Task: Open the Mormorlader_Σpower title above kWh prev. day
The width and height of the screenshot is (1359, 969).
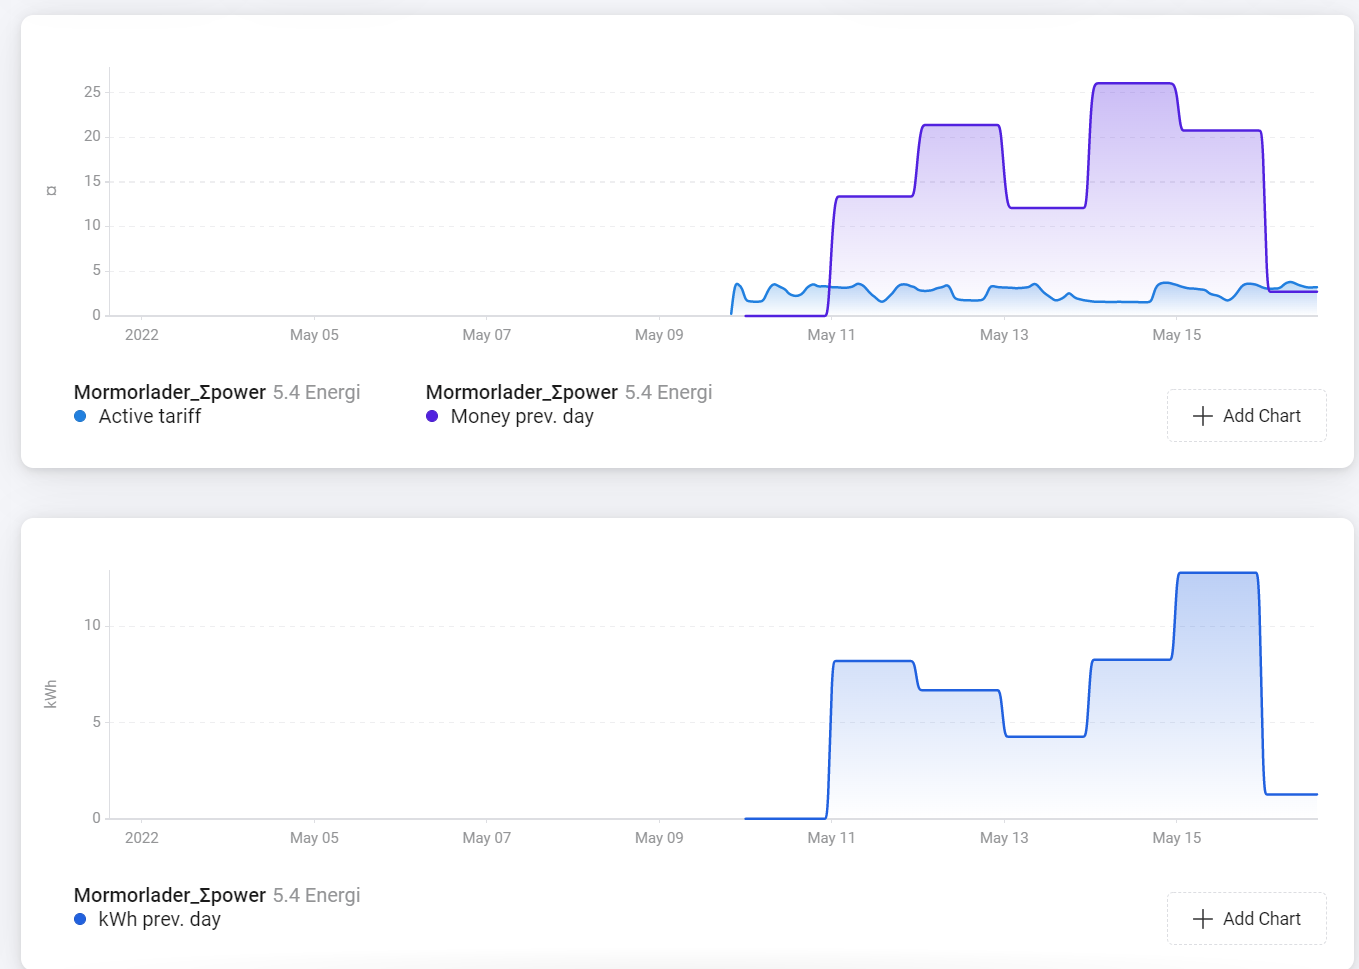Action: point(170,895)
